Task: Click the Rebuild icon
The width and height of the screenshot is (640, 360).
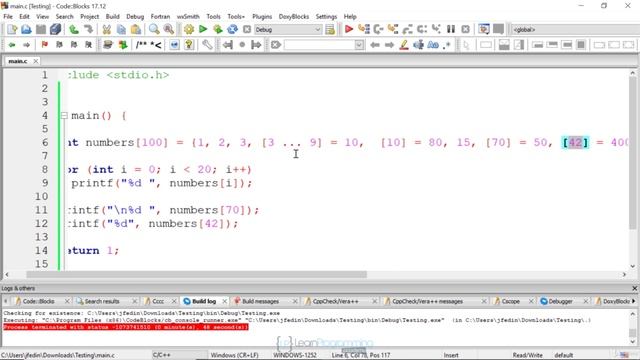Action: pyautogui.click(x=232, y=29)
